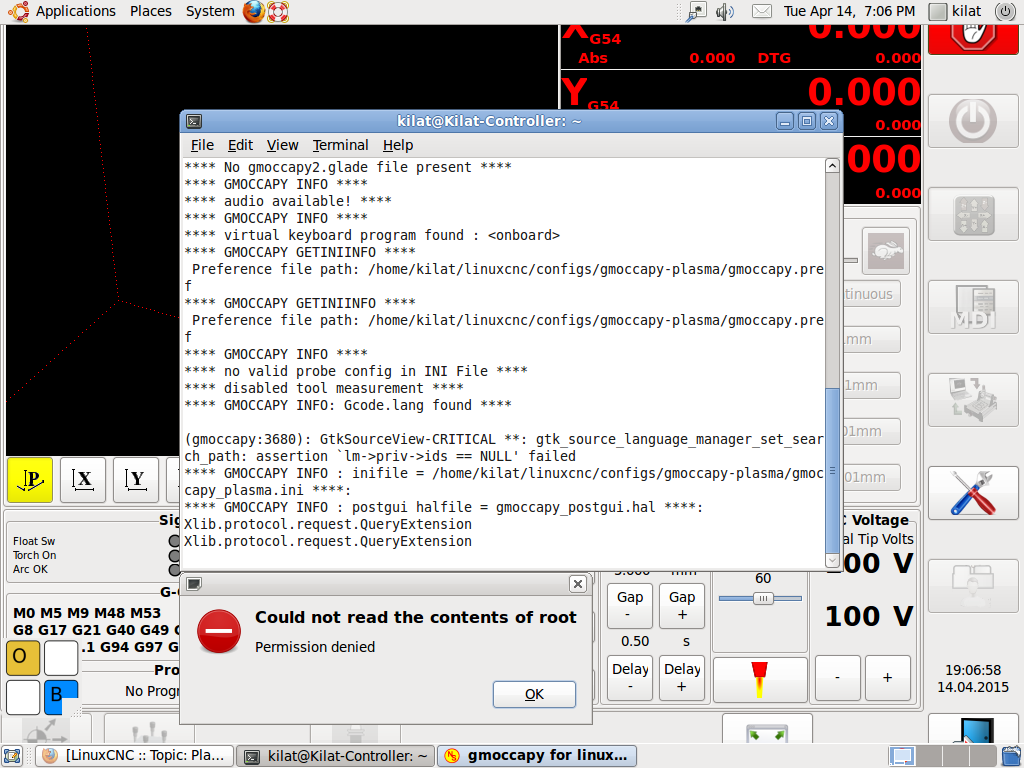Open the kilat user menu
The width and height of the screenshot is (1024, 768).
(x=955, y=11)
